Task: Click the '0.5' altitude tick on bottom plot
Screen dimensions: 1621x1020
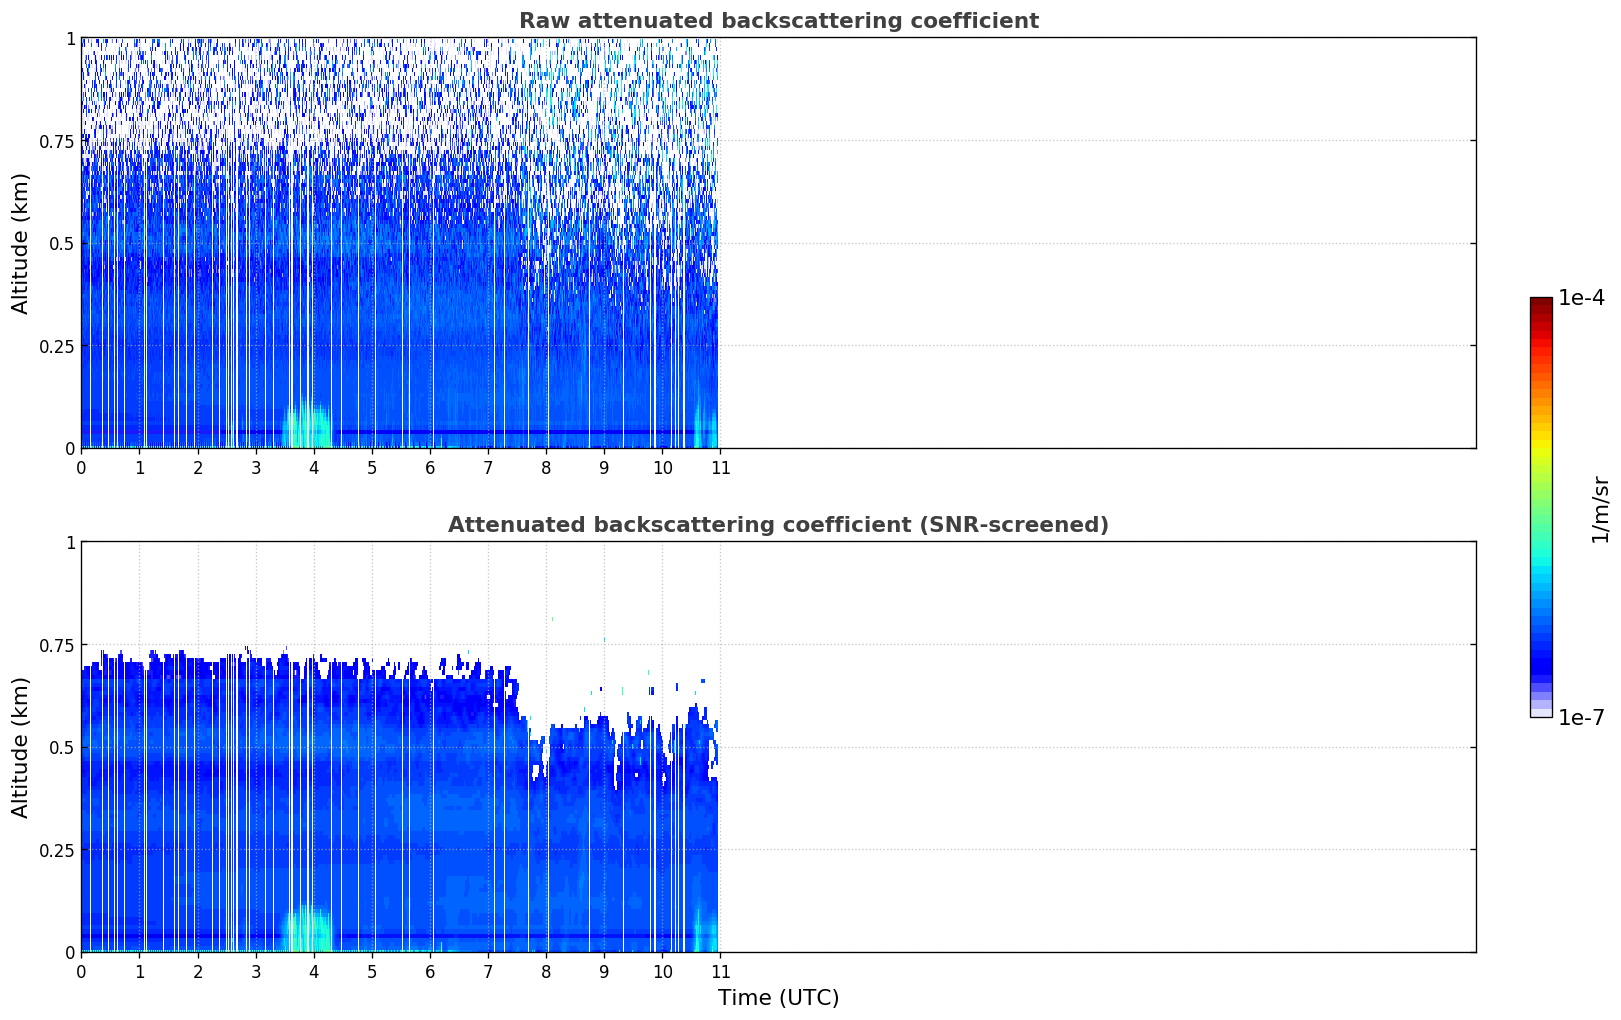Action: 61,747
